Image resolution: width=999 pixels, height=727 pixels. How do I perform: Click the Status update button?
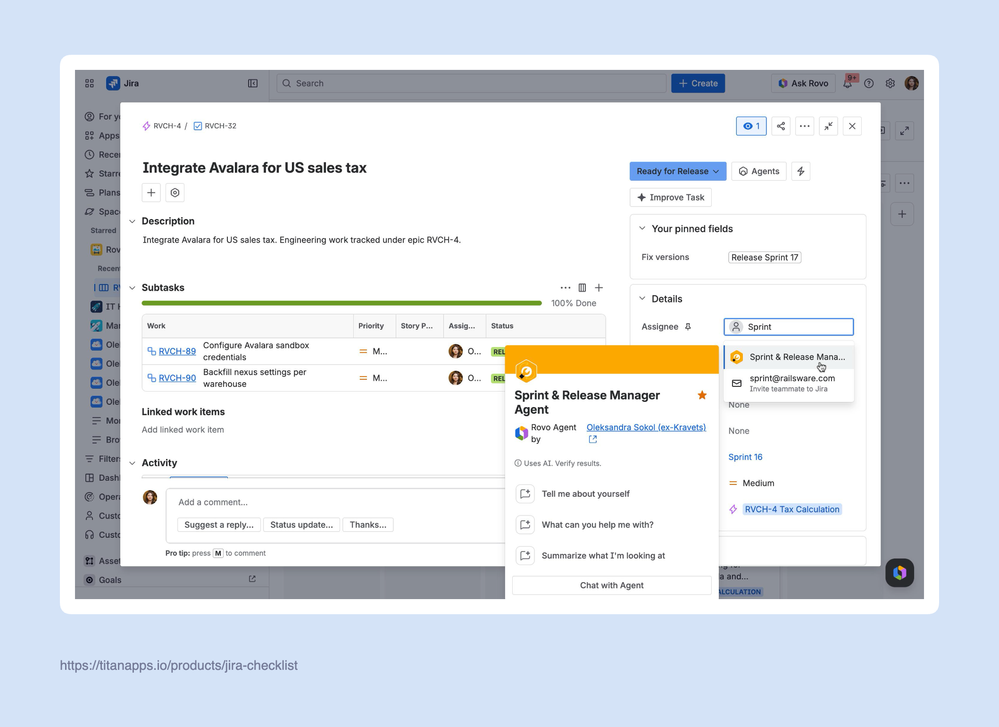[301, 525]
